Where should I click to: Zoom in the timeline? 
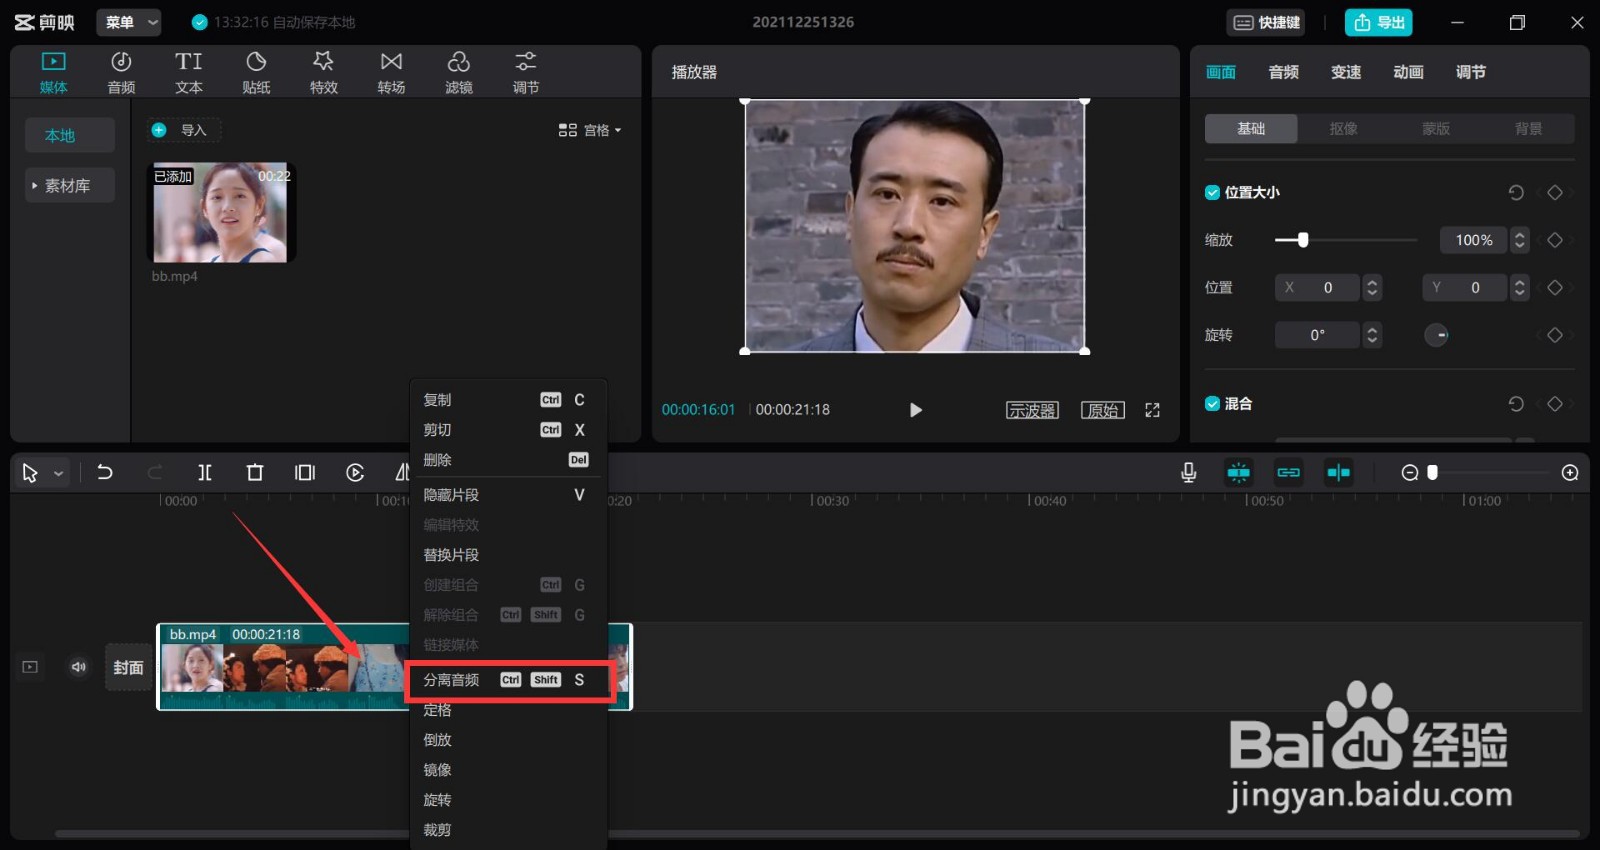(1570, 473)
